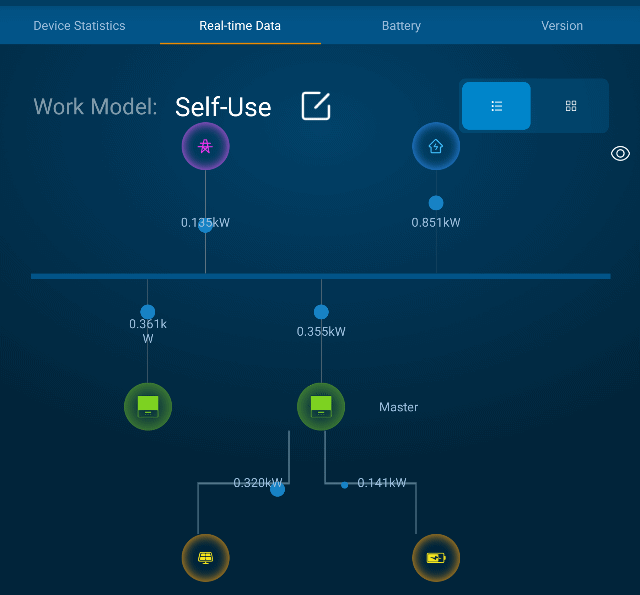
Task: Click the 0.141kW battery power reading
Action: click(x=382, y=483)
